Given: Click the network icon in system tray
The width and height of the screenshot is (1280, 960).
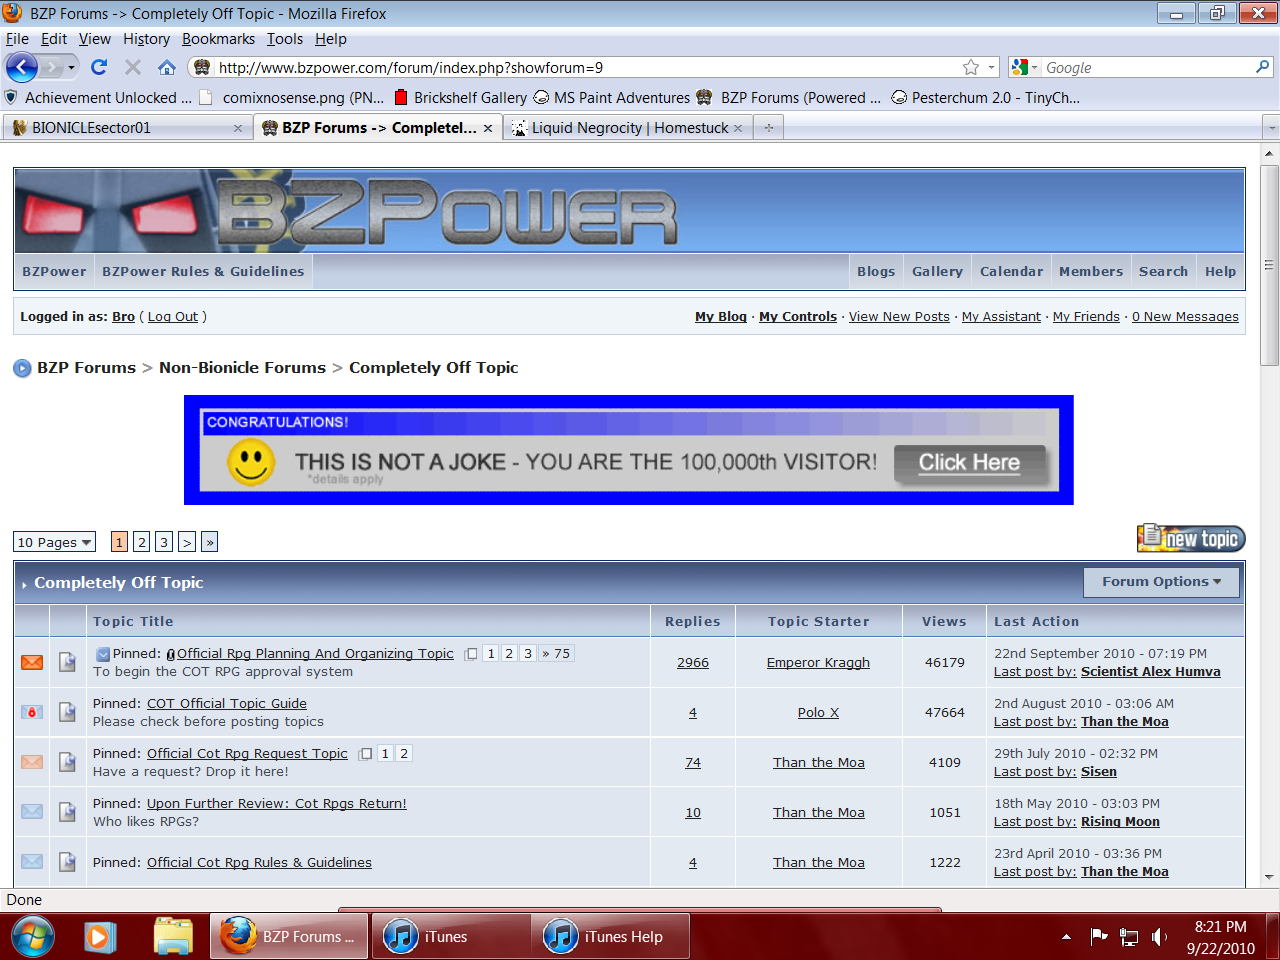Looking at the screenshot, I should click(x=1129, y=937).
